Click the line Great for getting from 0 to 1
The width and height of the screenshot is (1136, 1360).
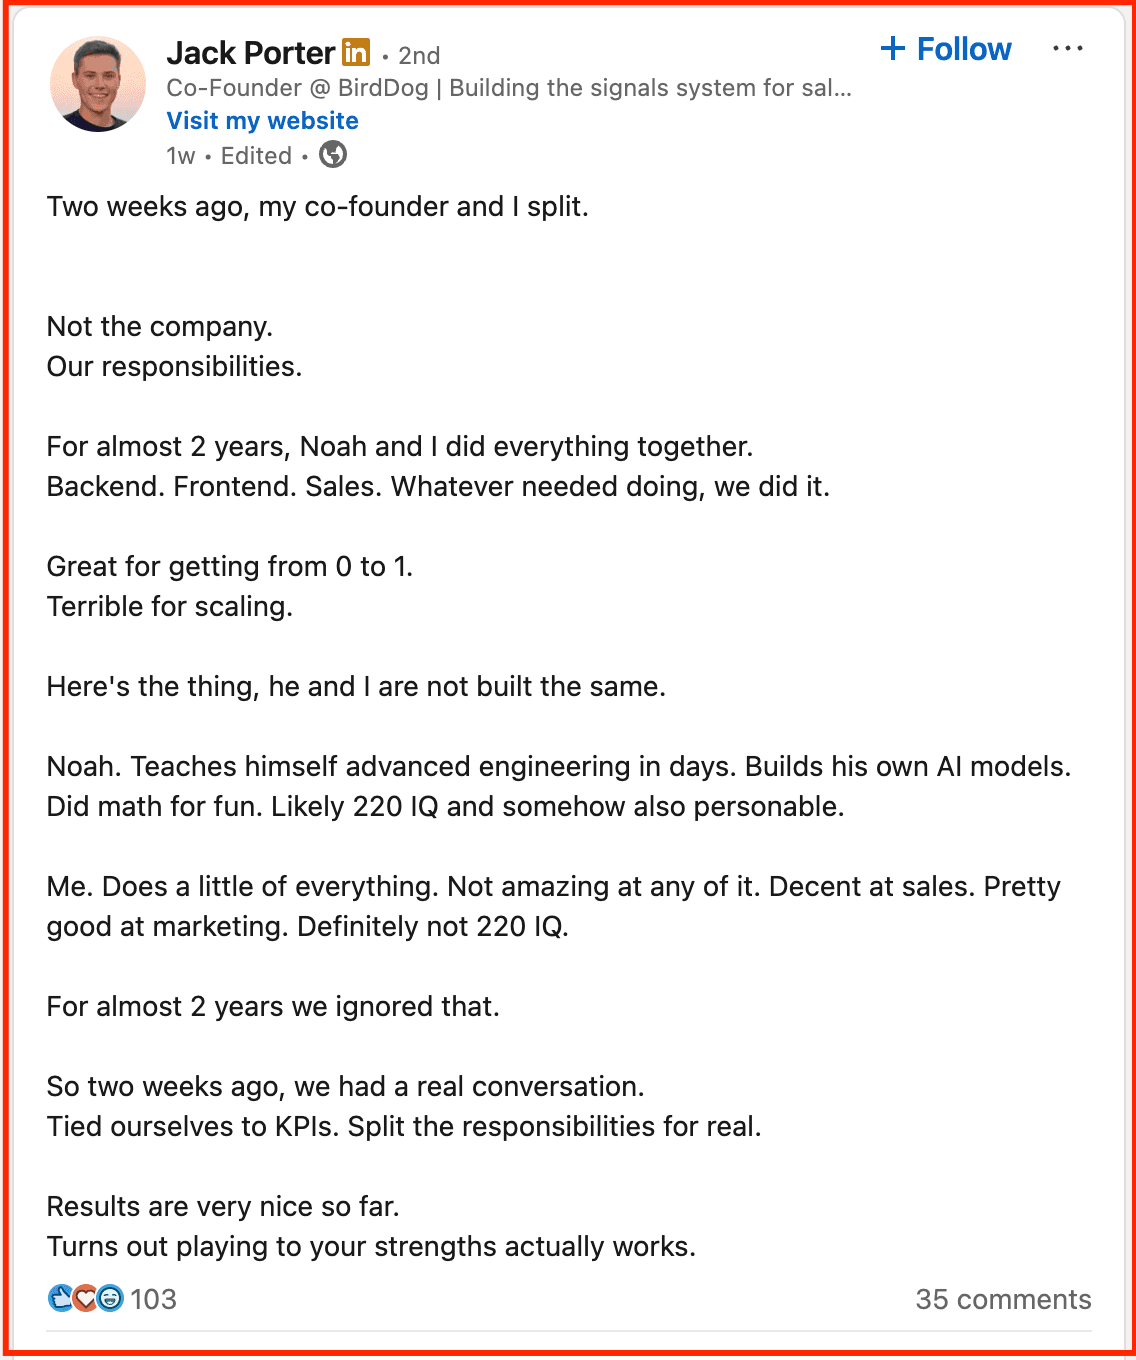(x=230, y=567)
